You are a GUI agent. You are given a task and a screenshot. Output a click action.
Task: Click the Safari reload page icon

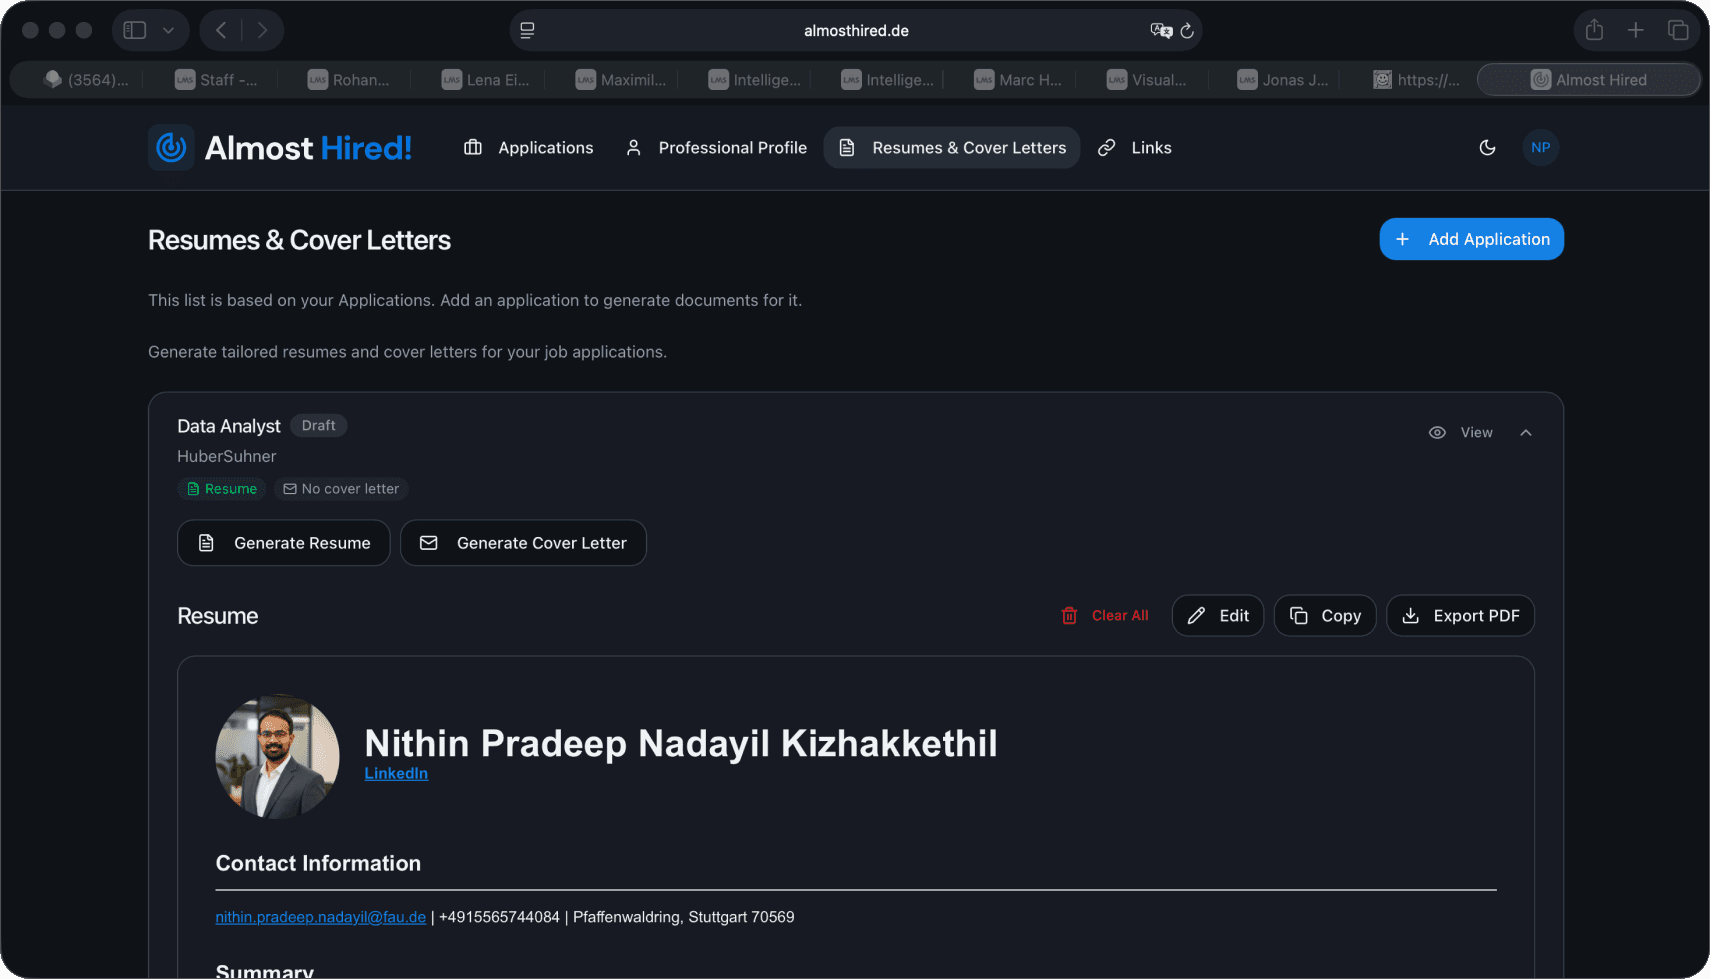tap(1187, 31)
